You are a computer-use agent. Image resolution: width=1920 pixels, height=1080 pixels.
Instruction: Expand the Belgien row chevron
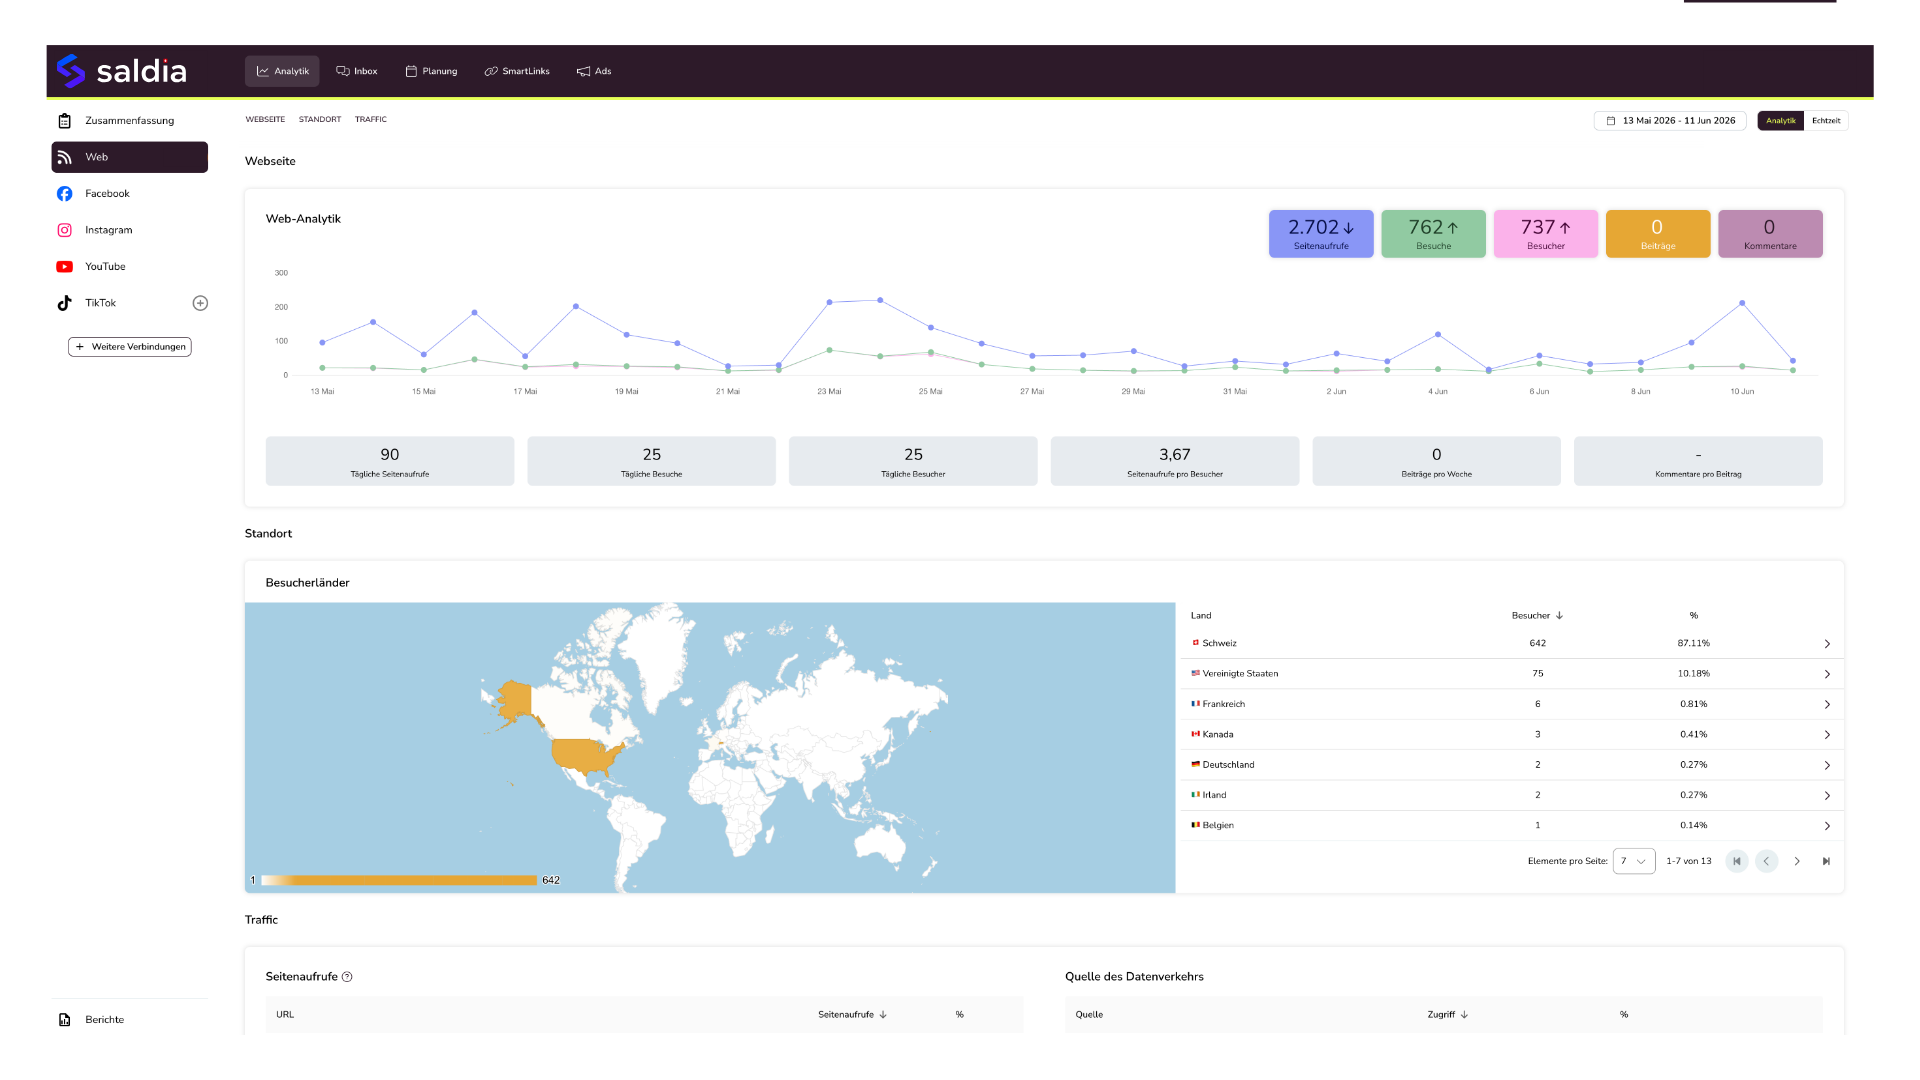pyautogui.click(x=1827, y=826)
